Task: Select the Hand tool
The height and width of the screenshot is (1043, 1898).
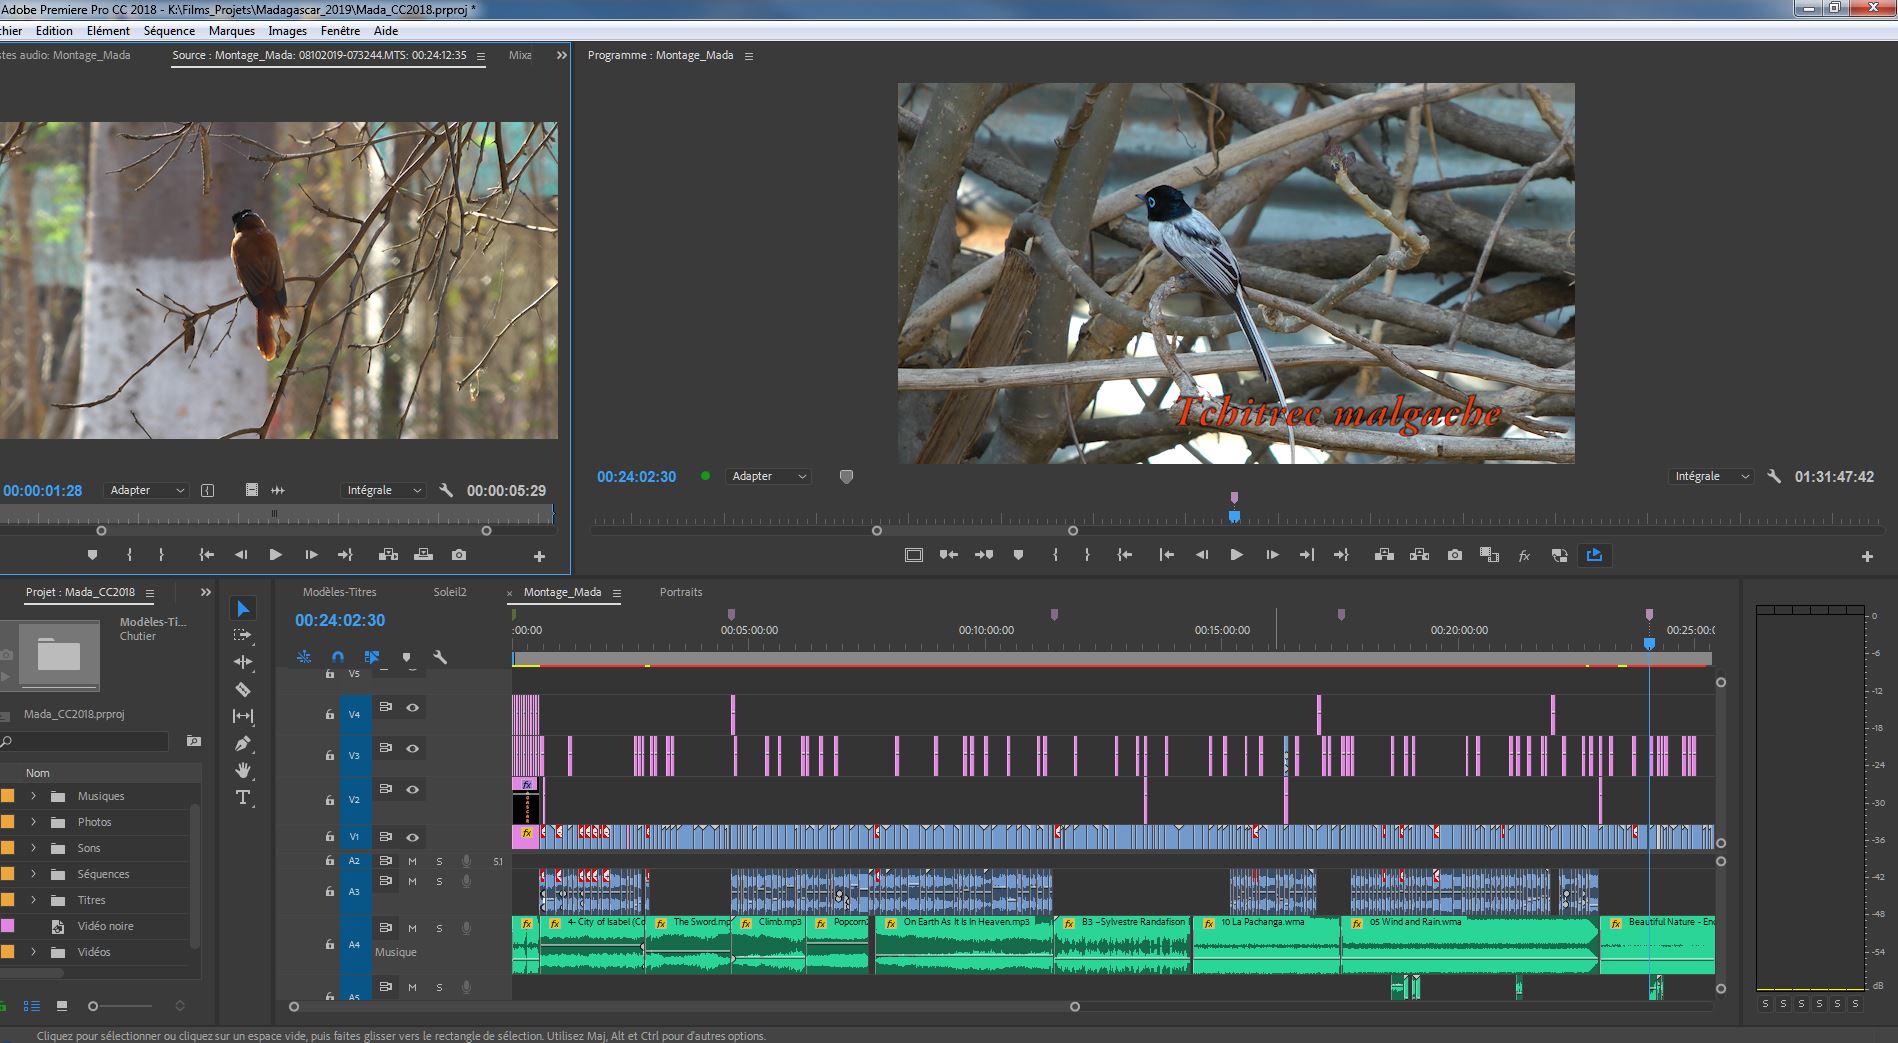Action: [x=243, y=770]
